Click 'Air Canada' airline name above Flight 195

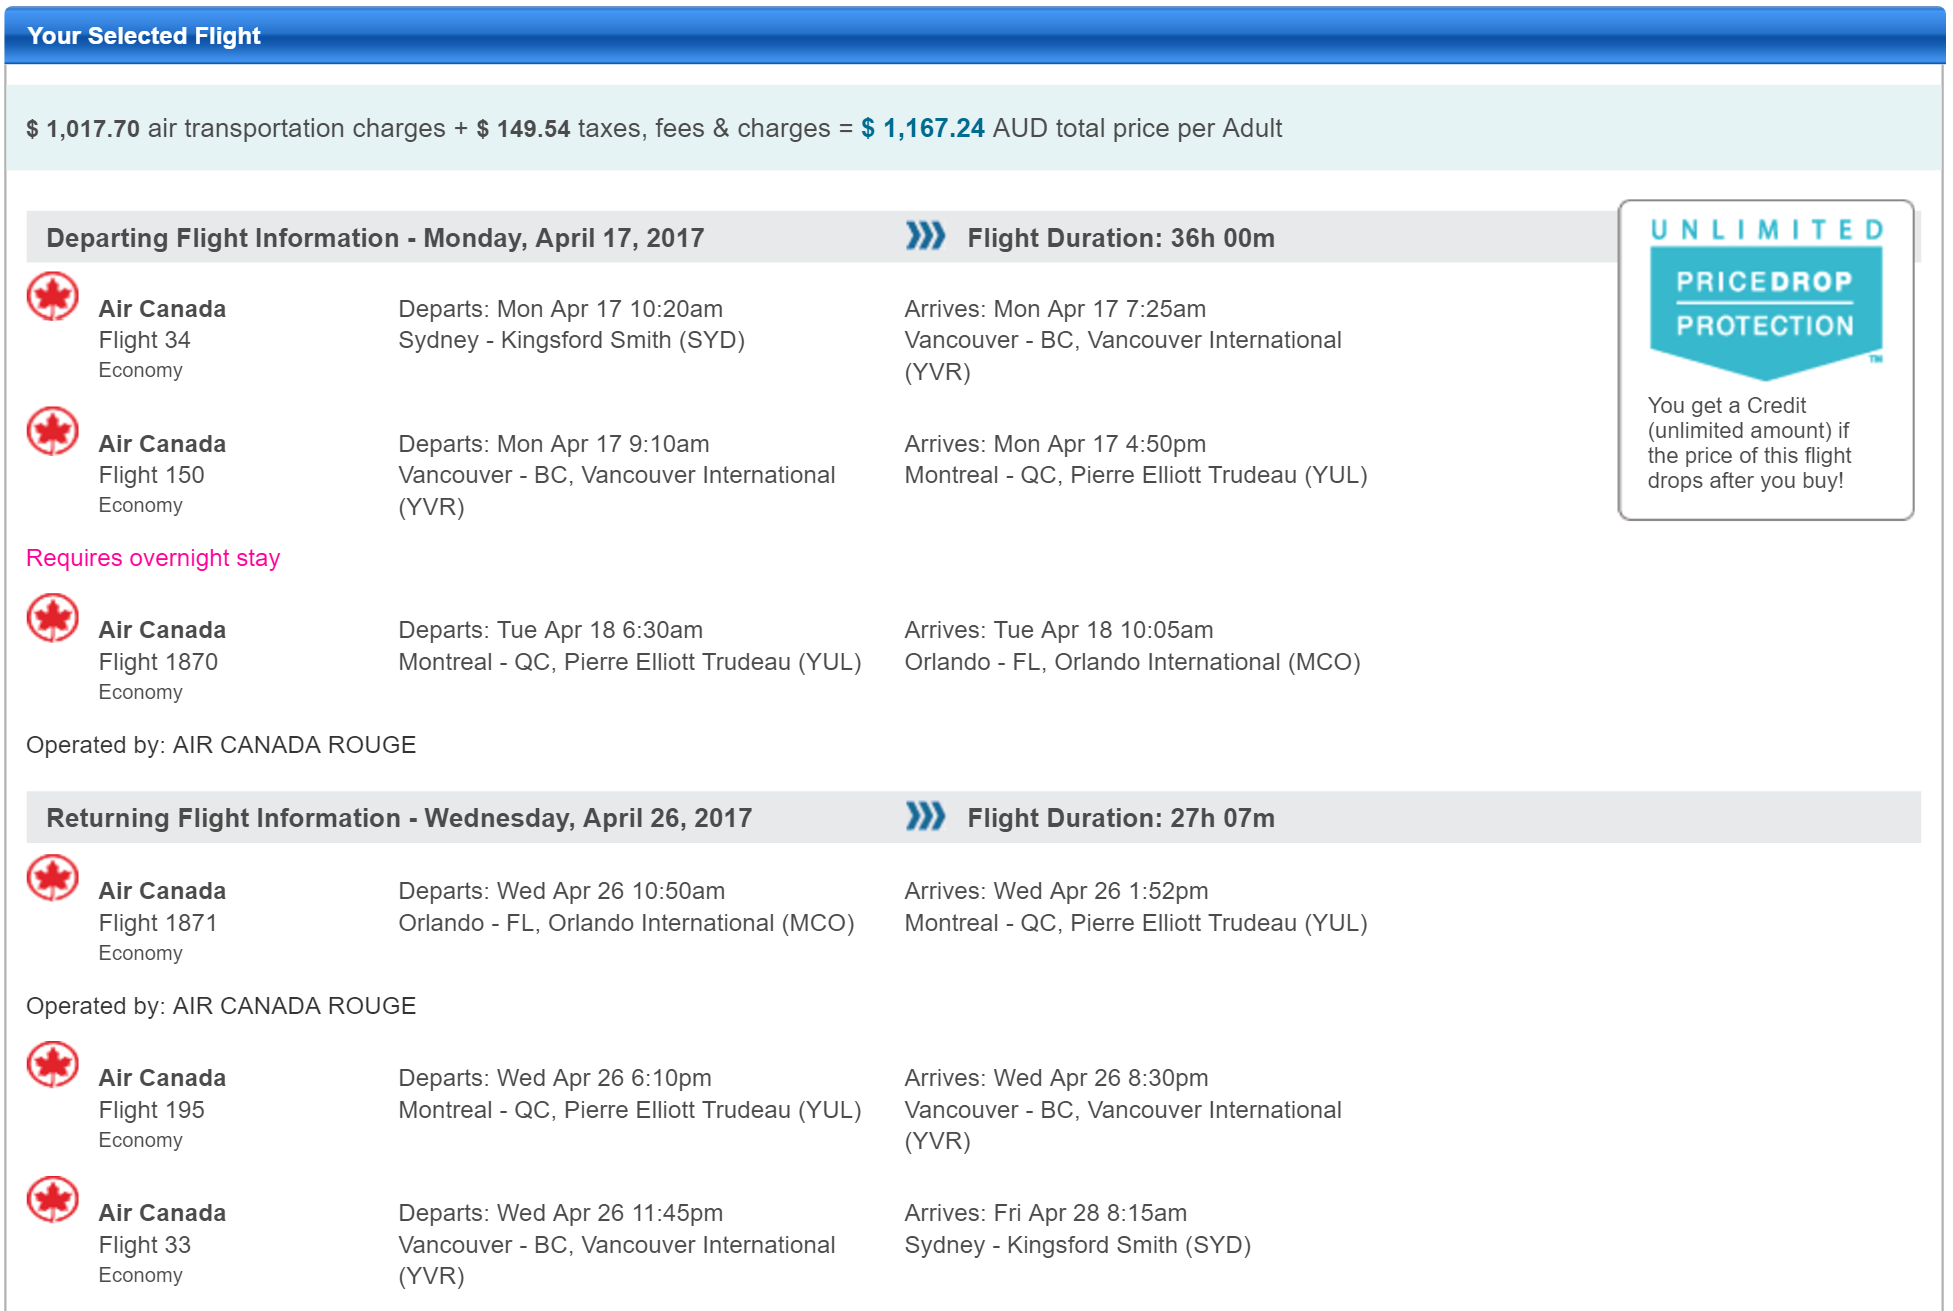tap(162, 1078)
